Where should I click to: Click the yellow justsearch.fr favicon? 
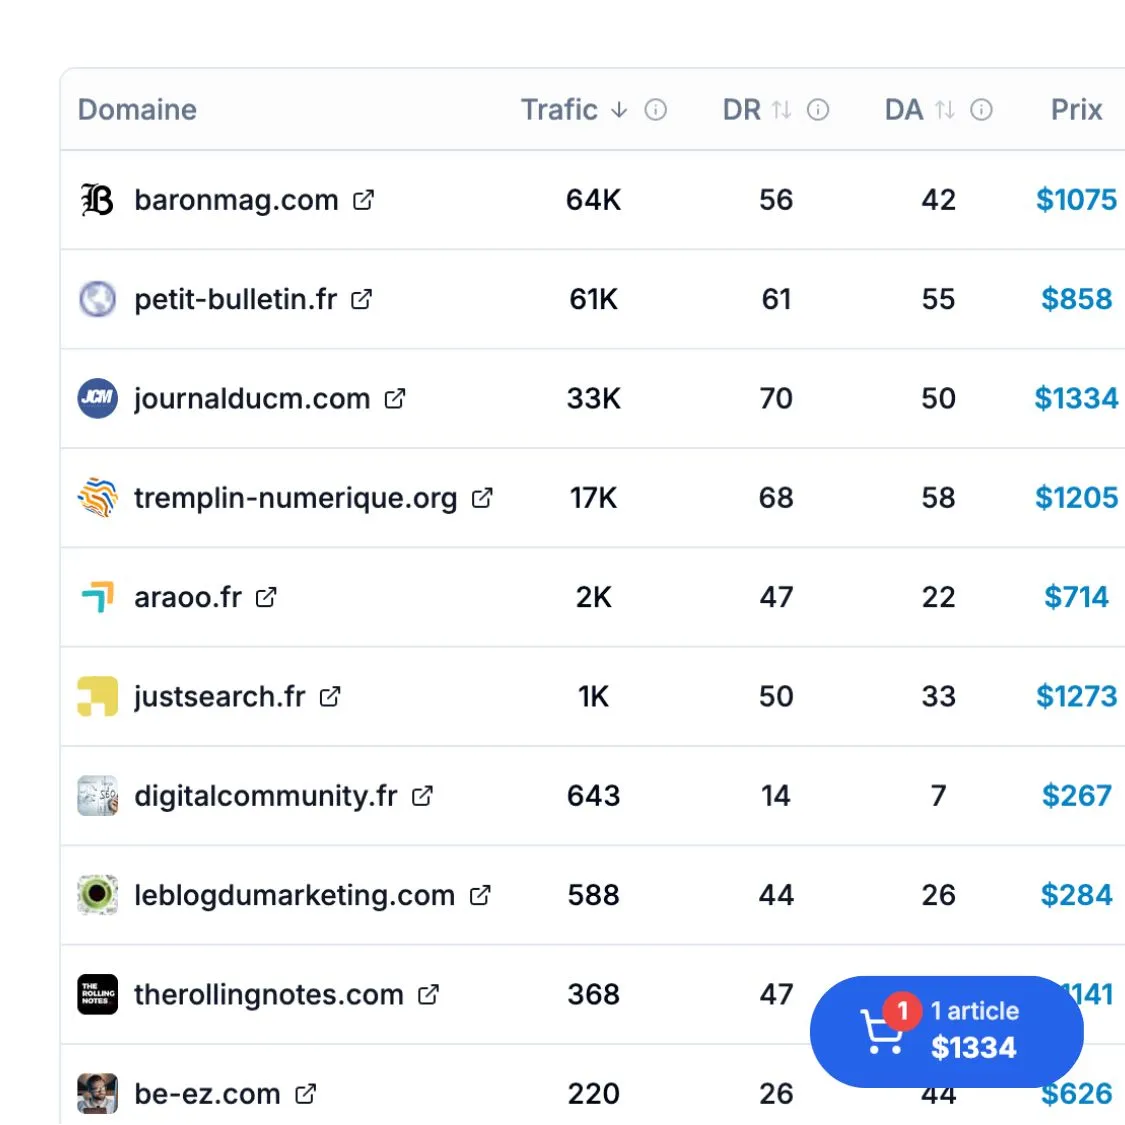point(98,696)
